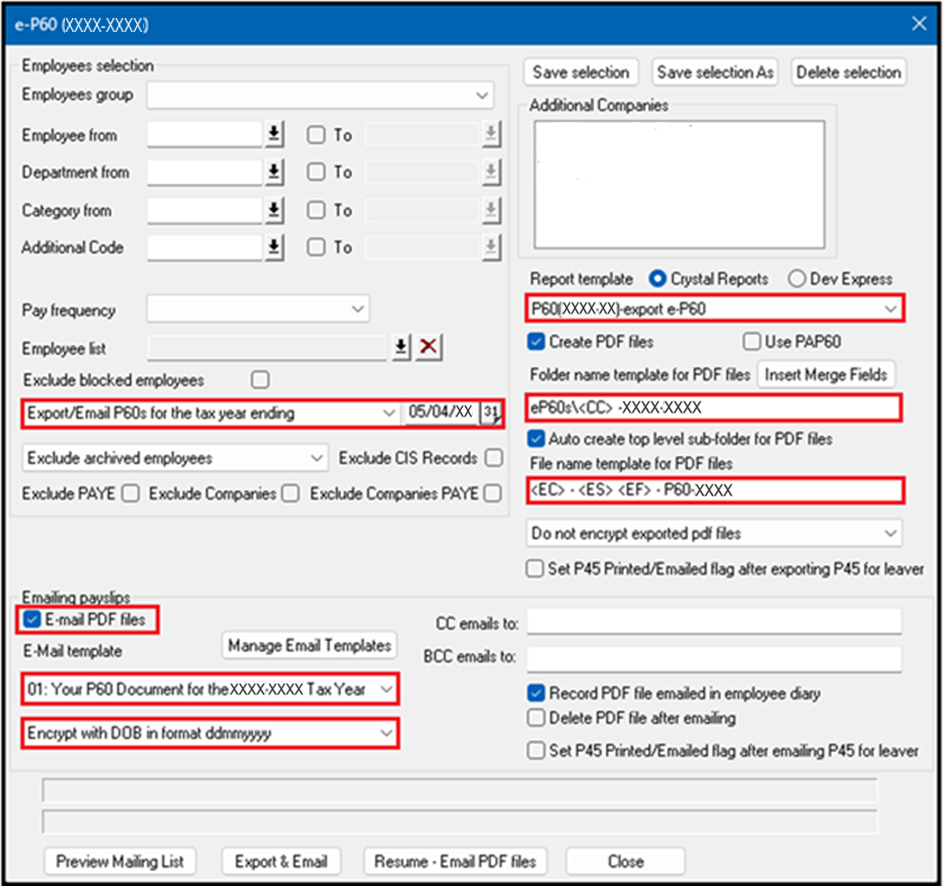Toggle Auto create top level sub-folder checkbox
Image resolution: width=944 pixels, height=886 pixels.
536,438
